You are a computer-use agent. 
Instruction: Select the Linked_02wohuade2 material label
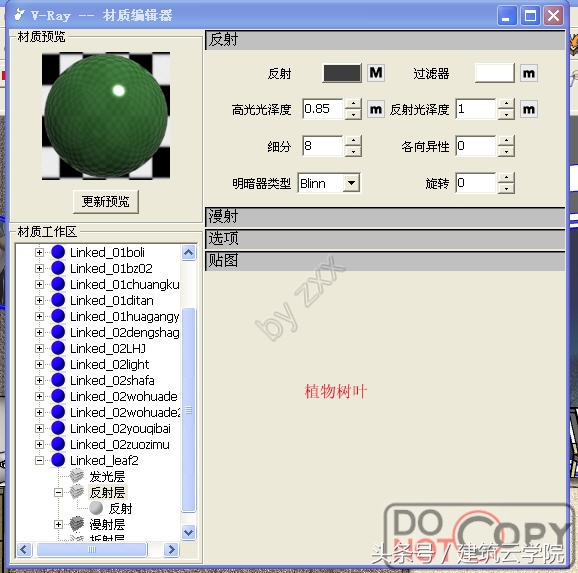point(125,412)
